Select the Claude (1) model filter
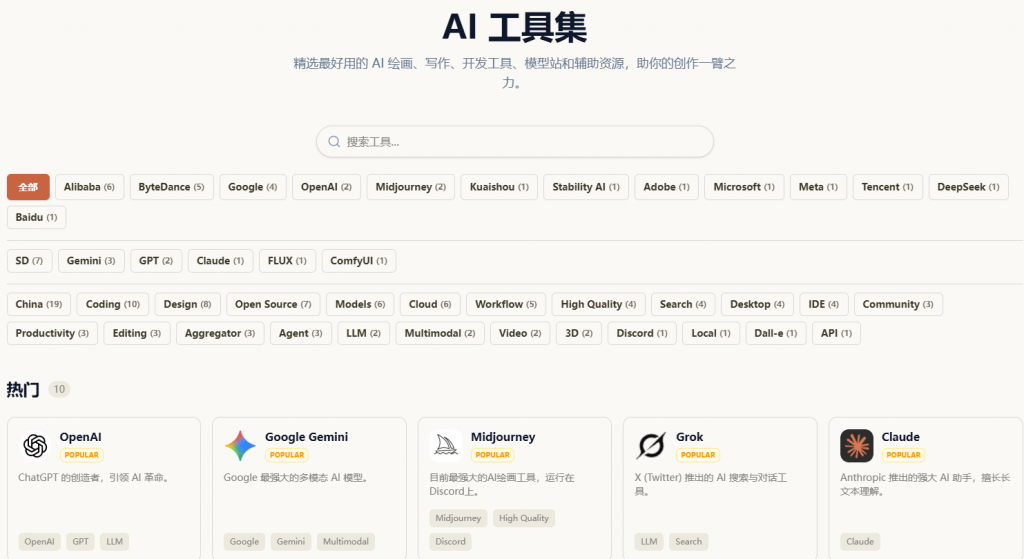The height and width of the screenshot is (559, 1024). [220, 261]
